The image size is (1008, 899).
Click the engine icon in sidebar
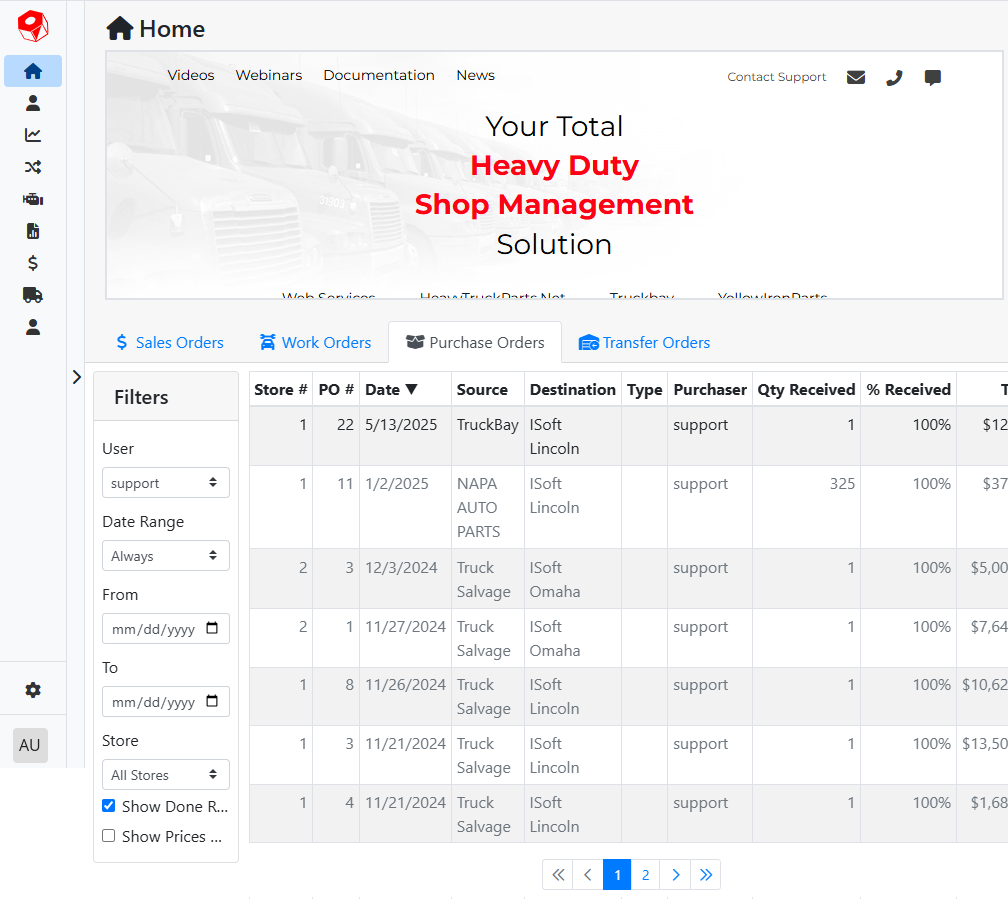point(33,199)
